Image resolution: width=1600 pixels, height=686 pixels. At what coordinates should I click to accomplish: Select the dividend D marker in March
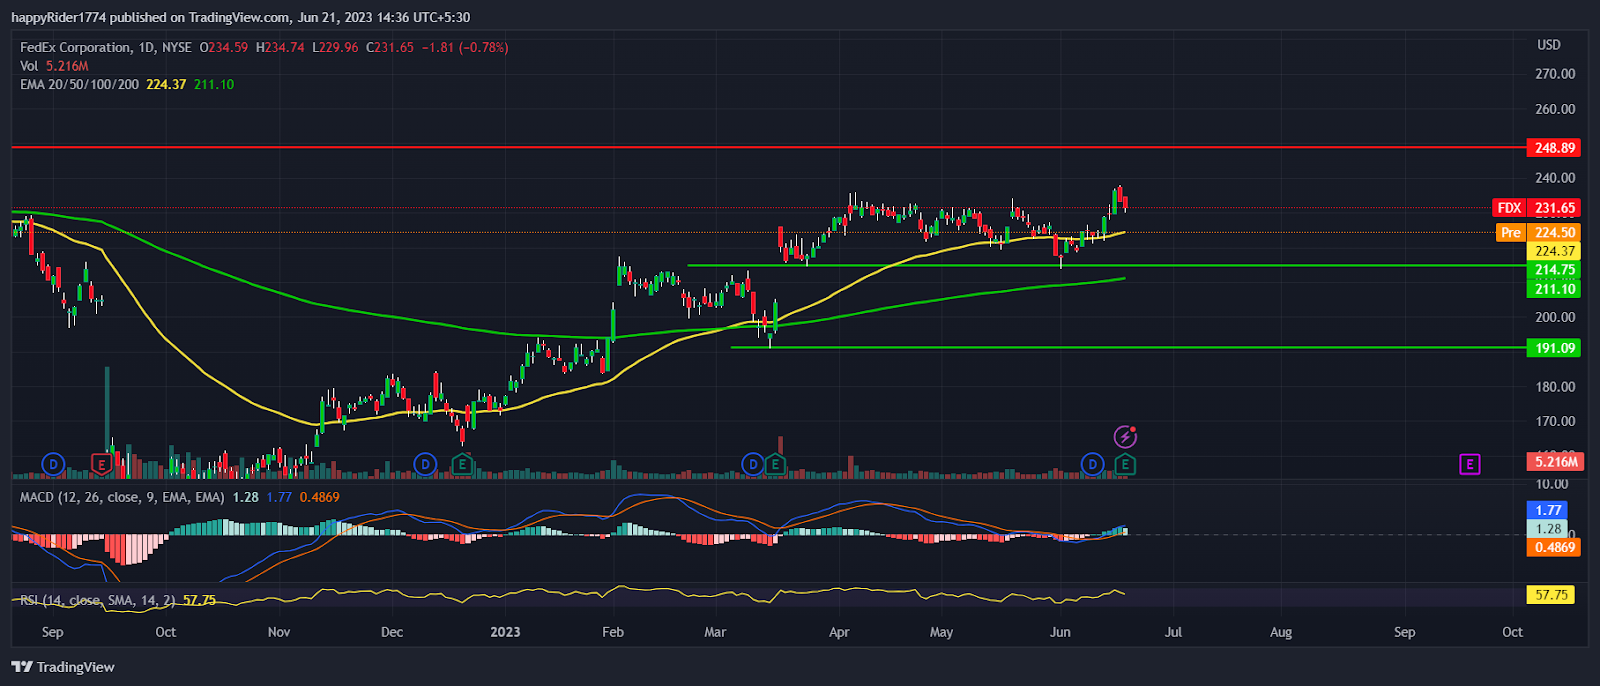753,464
